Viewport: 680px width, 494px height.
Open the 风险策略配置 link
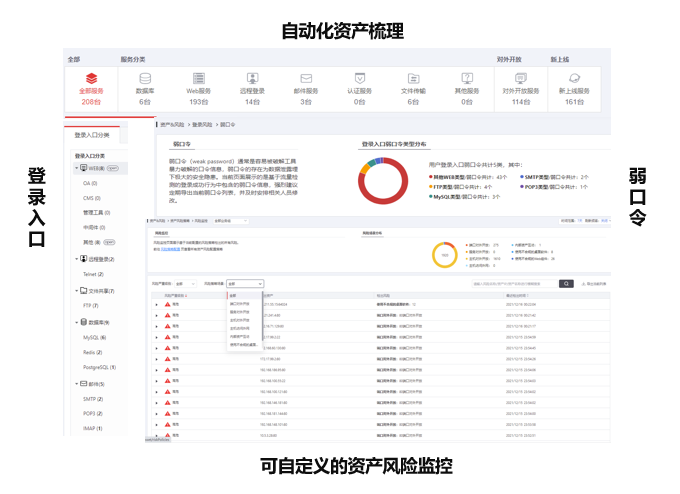point(173,247)
